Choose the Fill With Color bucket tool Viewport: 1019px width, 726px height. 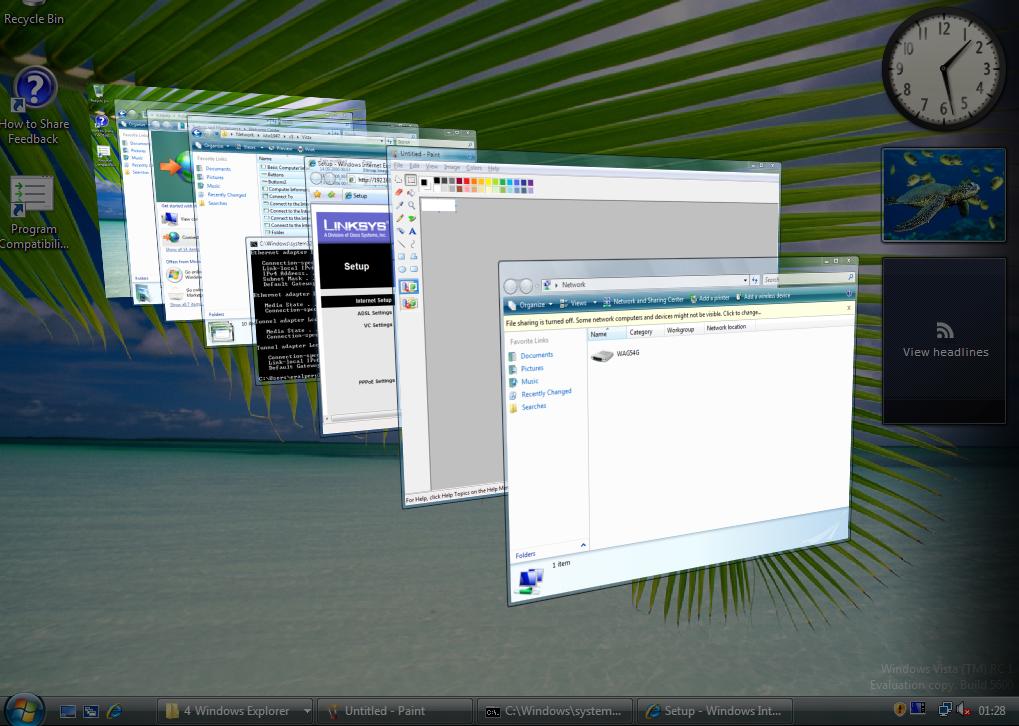[x=411, y=193]
